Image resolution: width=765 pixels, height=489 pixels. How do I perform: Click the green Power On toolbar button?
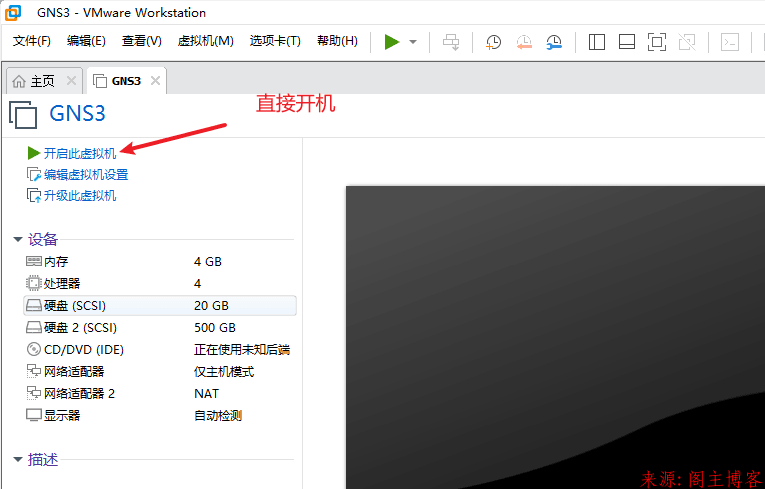(x=391, y=42)
